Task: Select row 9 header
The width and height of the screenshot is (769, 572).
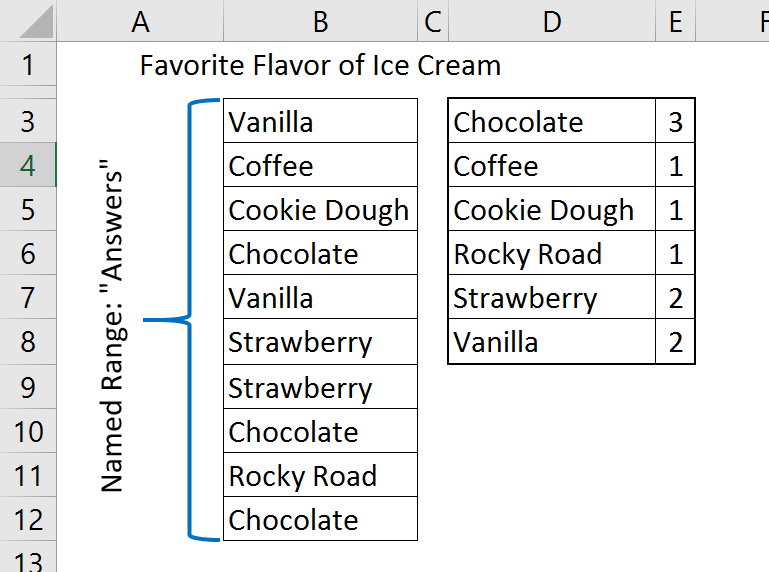Action: [28, 388]
